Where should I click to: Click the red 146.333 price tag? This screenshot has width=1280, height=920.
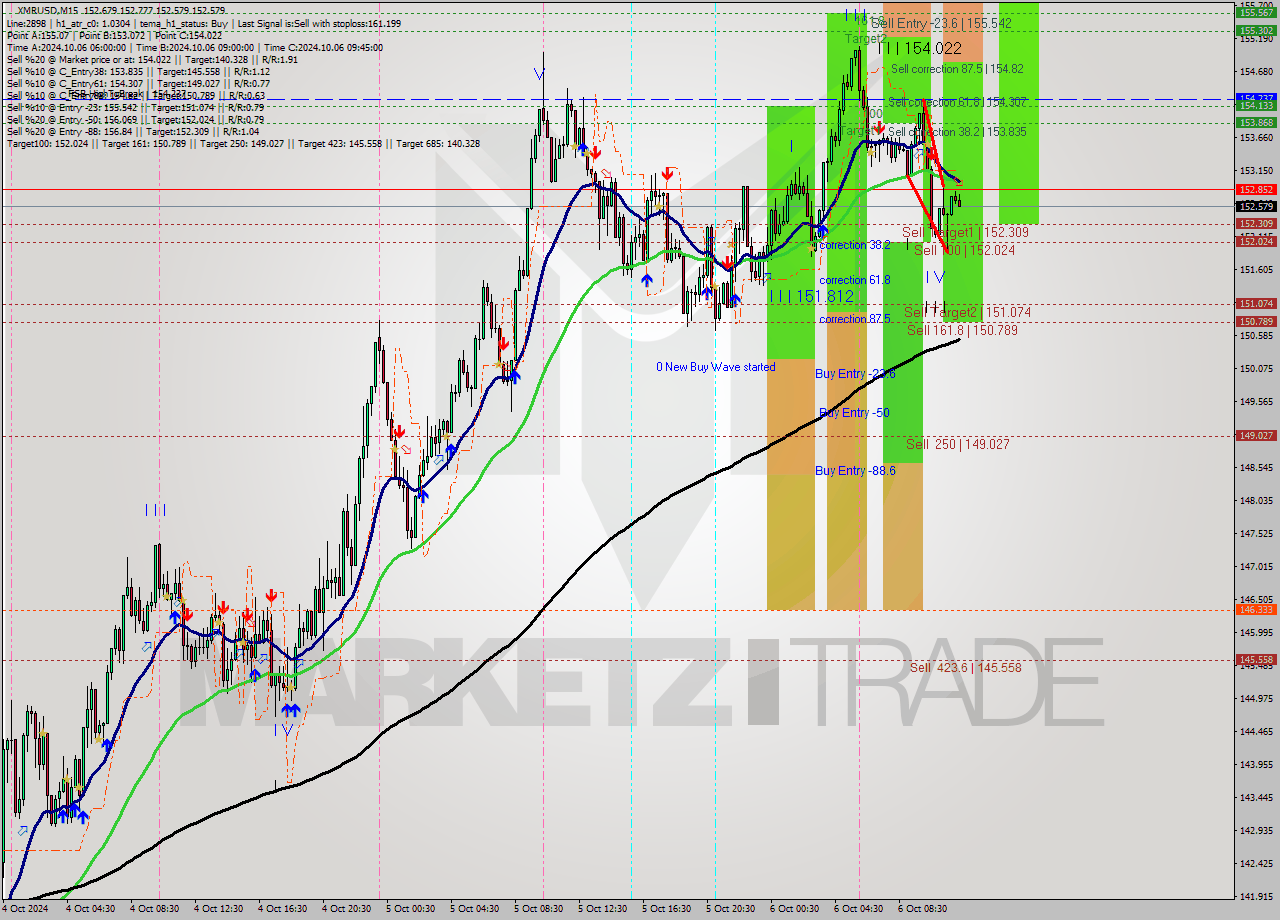pos(1257,609)
